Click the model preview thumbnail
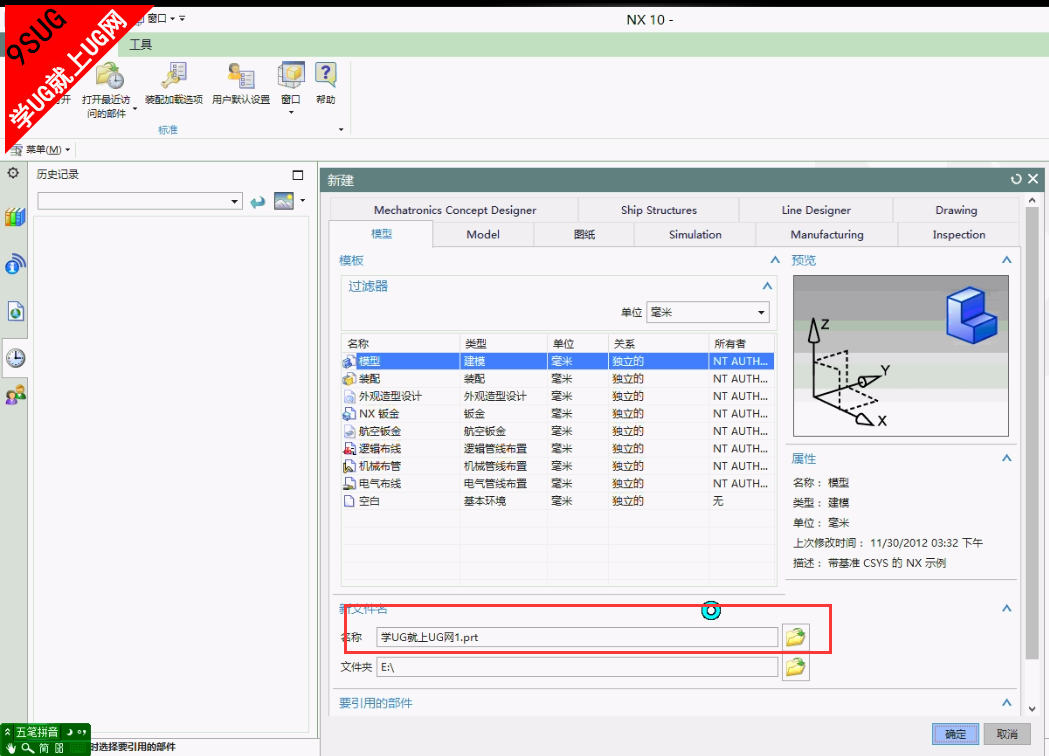Screen dimensions: 1049x756 [900, 356]
